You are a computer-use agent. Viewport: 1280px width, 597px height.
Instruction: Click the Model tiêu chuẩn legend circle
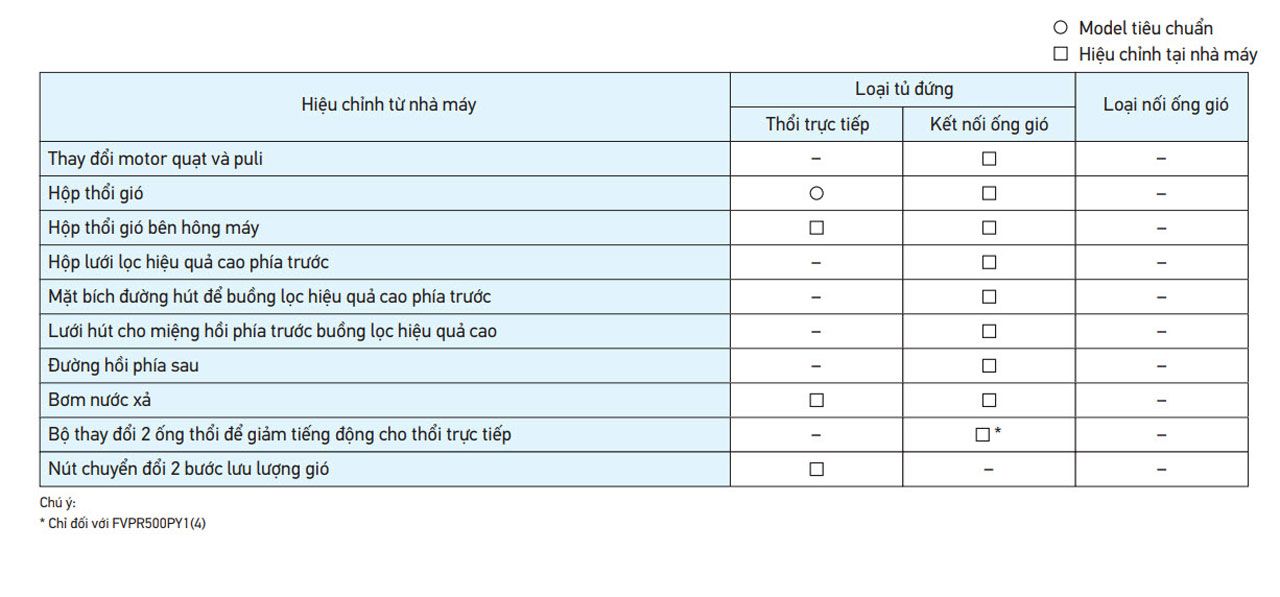(x=1060, y=28)
